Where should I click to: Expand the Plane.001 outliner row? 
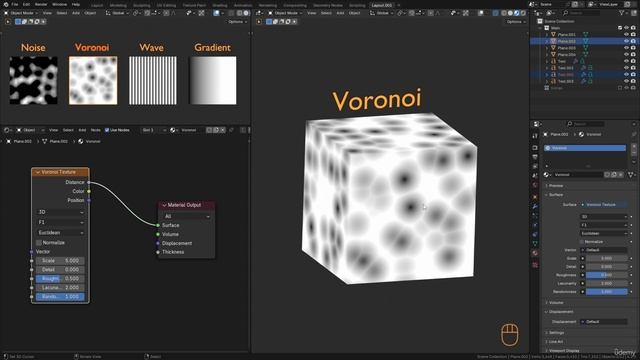click(547, 35)
